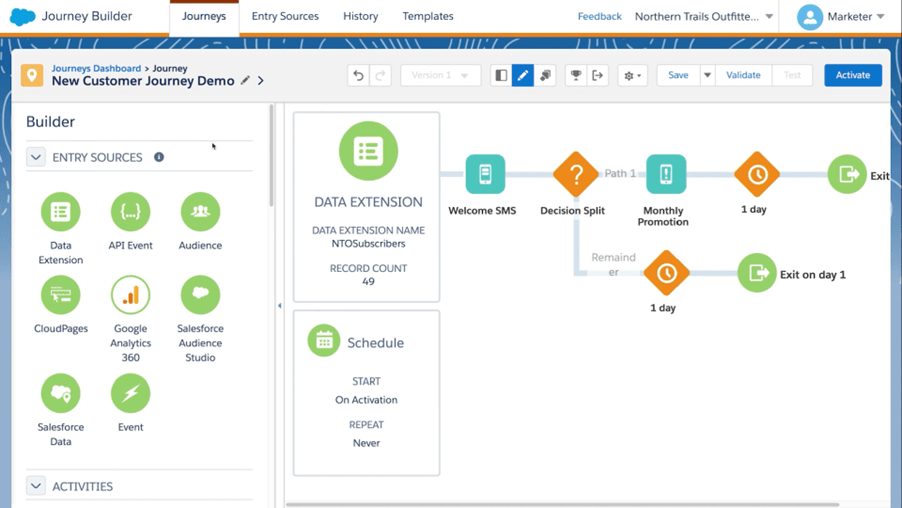Image resolution: width=902 pixels, height=508 pixels.
Task: Select the Path 1 Exit icon
Action: [x=847, y=174]
